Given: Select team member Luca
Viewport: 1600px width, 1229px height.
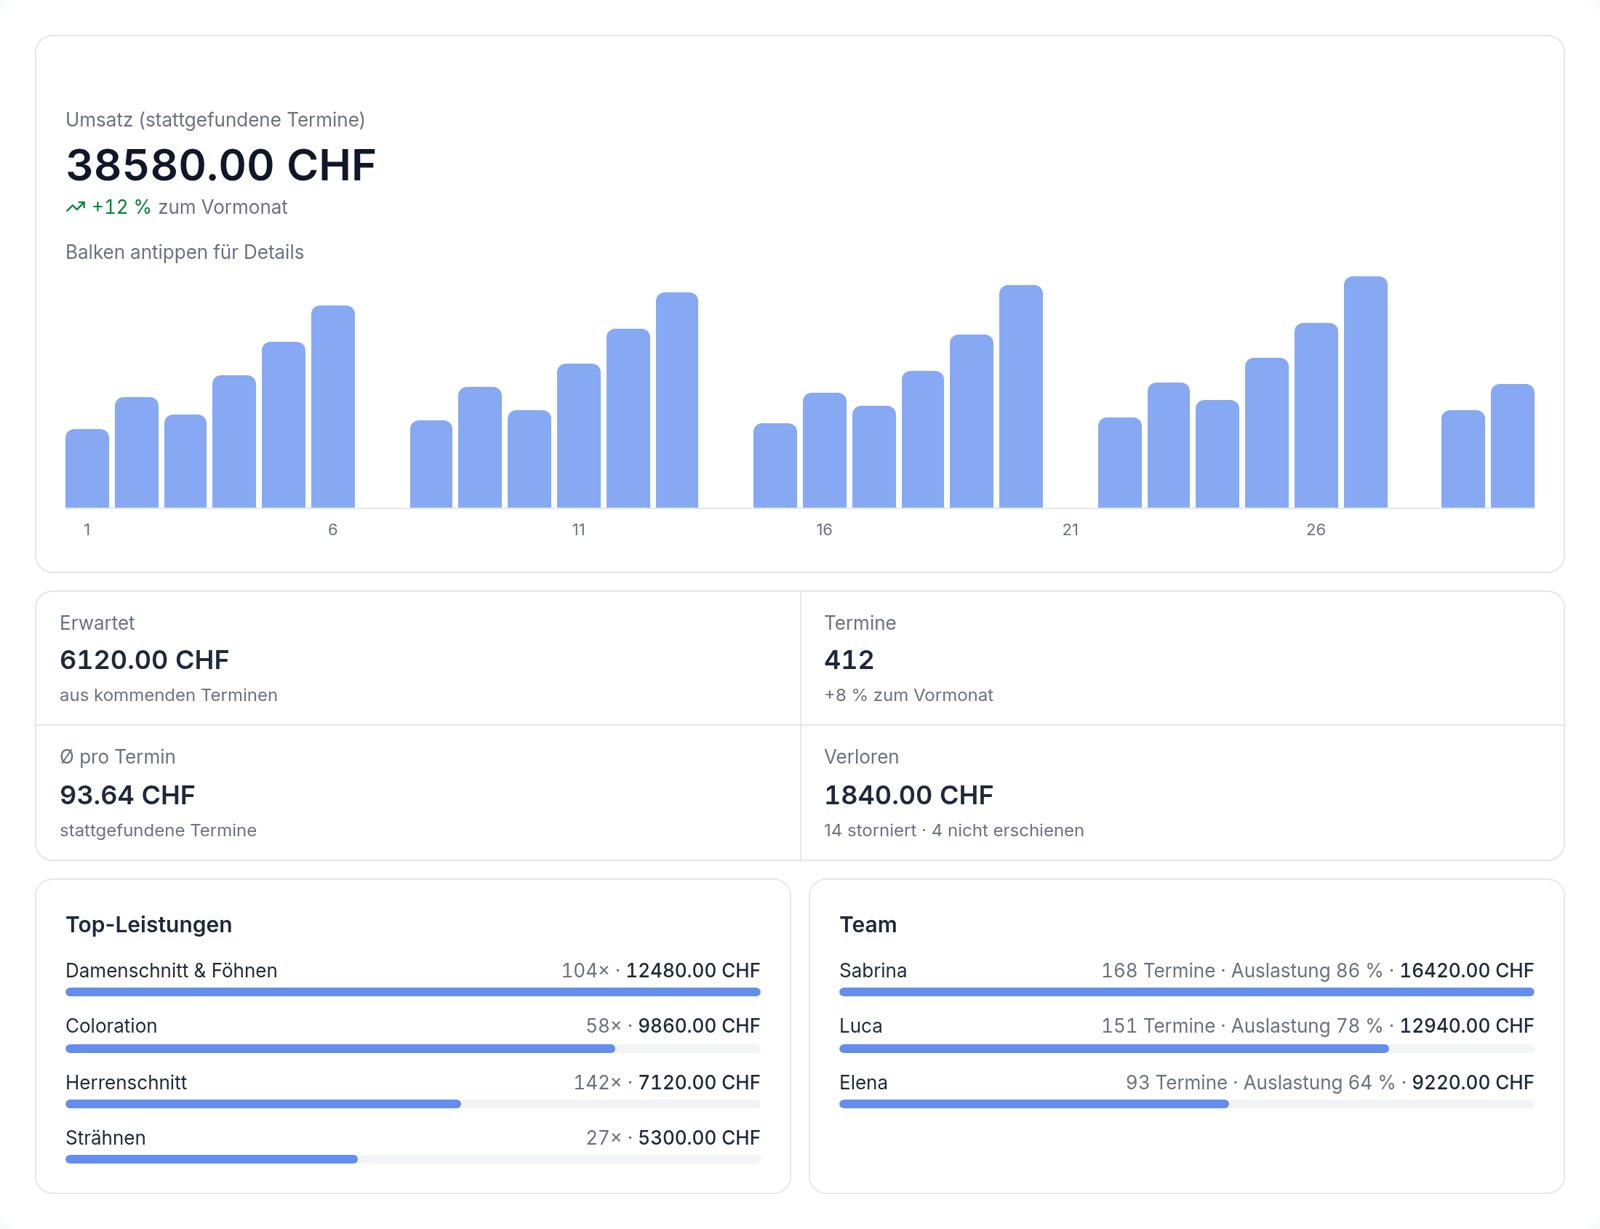Looking at the screenshot, I should pos(861,1026).
